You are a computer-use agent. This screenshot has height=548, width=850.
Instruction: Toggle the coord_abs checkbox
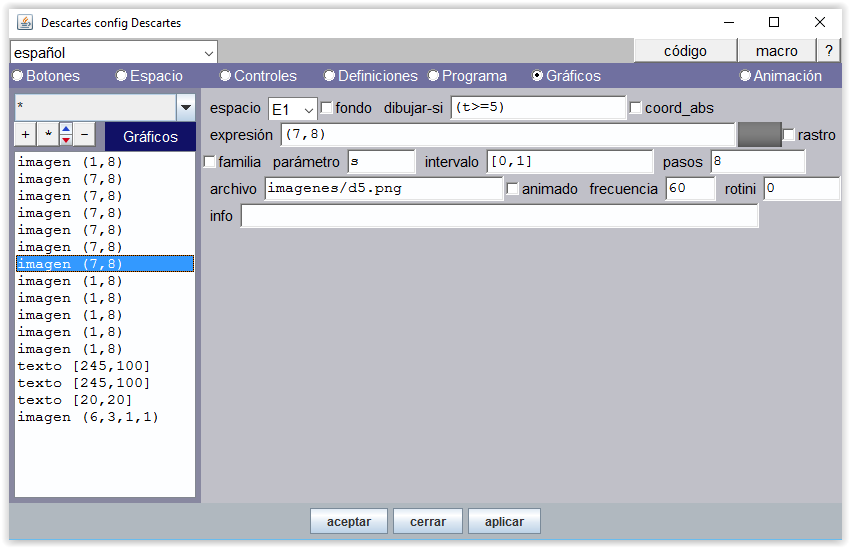tap(636, 108)
